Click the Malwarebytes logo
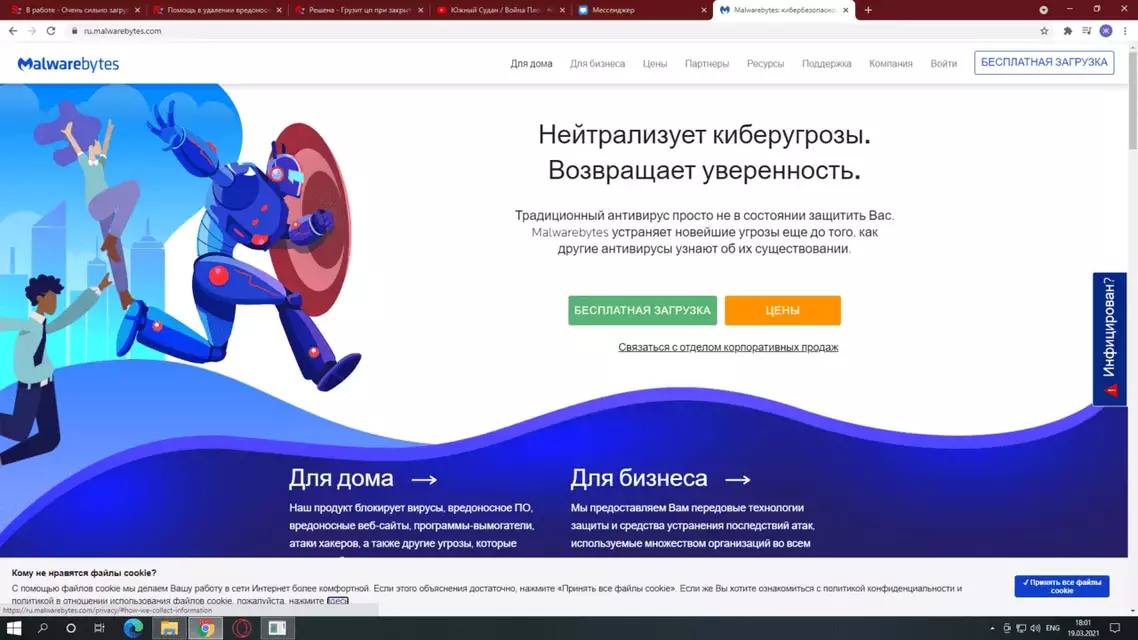The height and width of the screenshot is (640, 1138). point(68,64)
